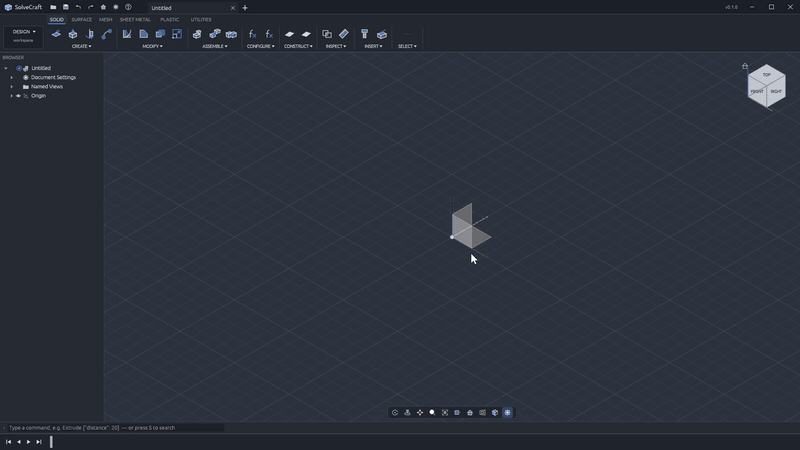
Task: Click the home icon in the title bar
Action: coord(103,7)
